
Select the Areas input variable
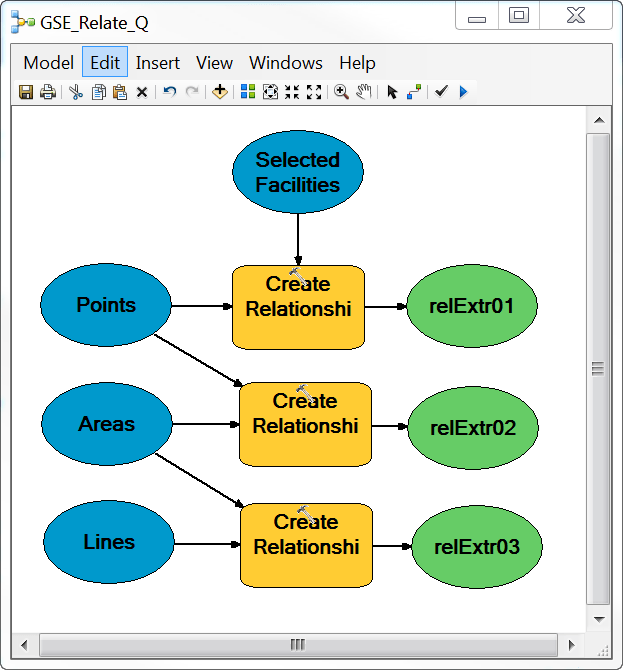pyautogui.click(x=107, y=424)
